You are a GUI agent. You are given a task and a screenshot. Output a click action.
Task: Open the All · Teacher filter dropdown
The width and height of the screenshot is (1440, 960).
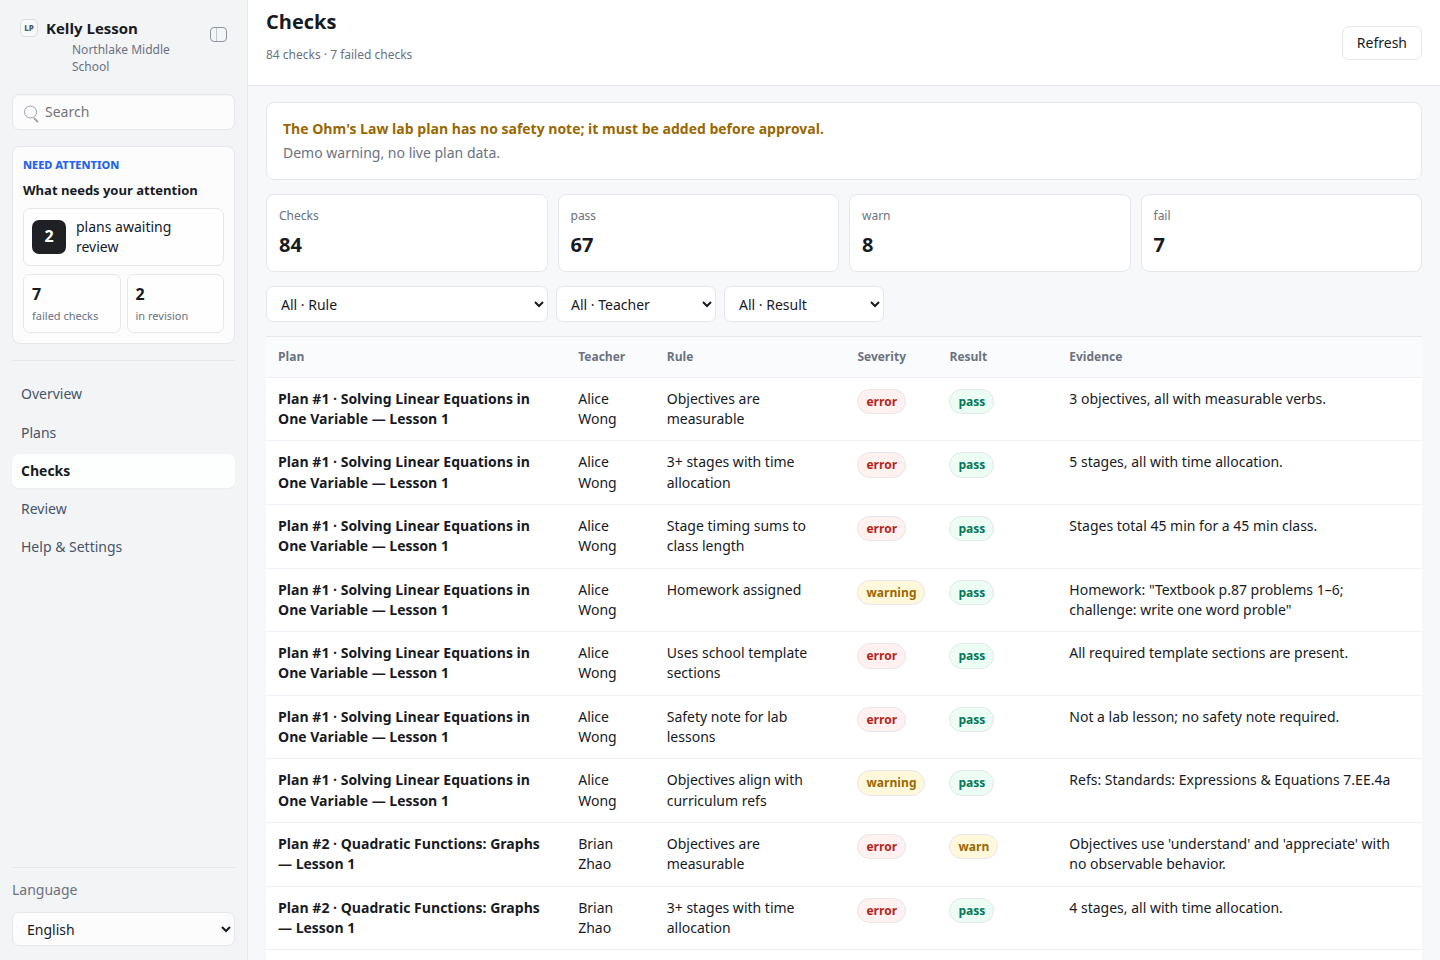[x=636, y=304]
